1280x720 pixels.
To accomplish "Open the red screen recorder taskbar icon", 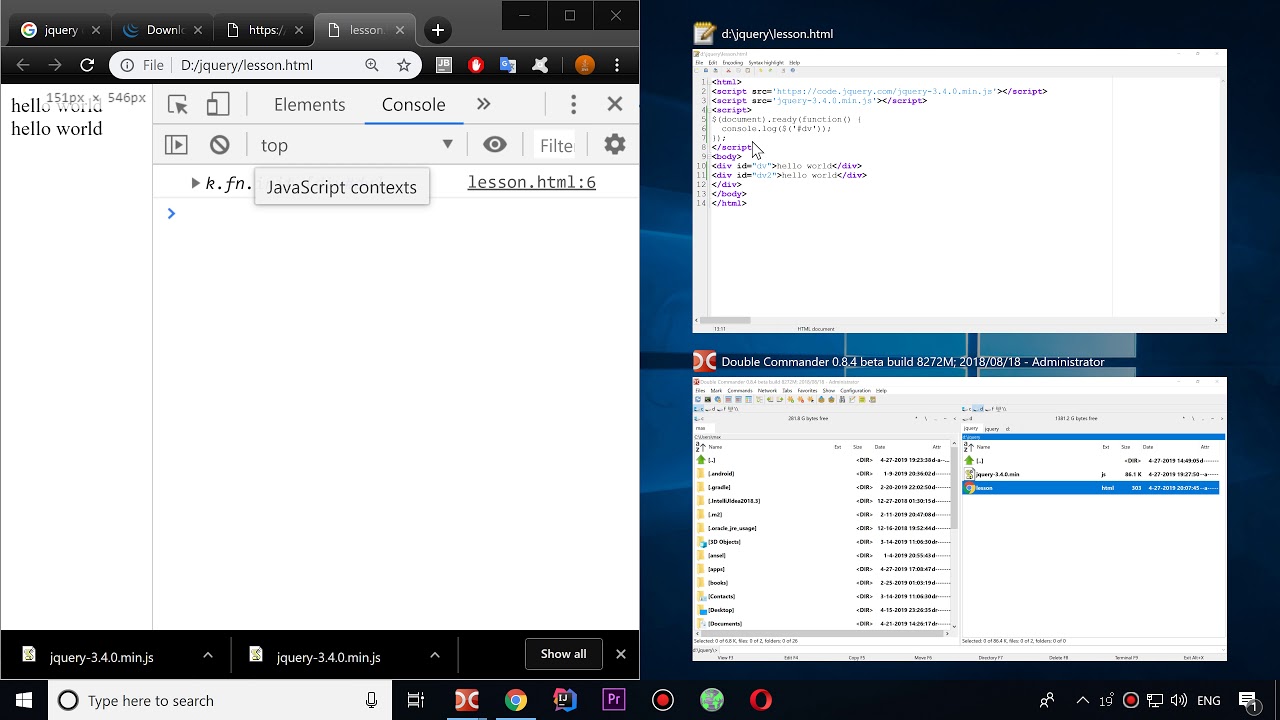I will [x=663, y=700].
